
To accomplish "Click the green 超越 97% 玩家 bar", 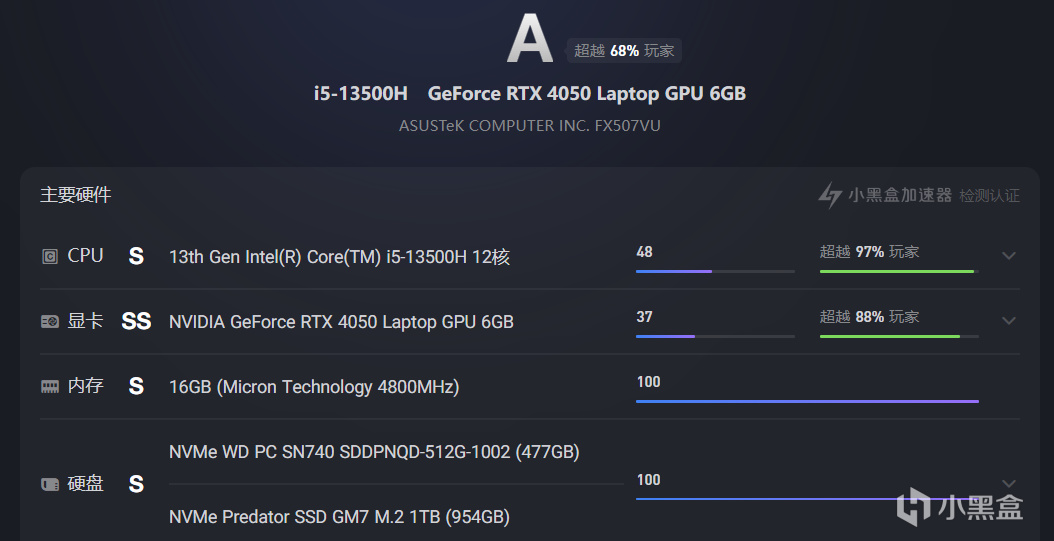I will 897,270.
